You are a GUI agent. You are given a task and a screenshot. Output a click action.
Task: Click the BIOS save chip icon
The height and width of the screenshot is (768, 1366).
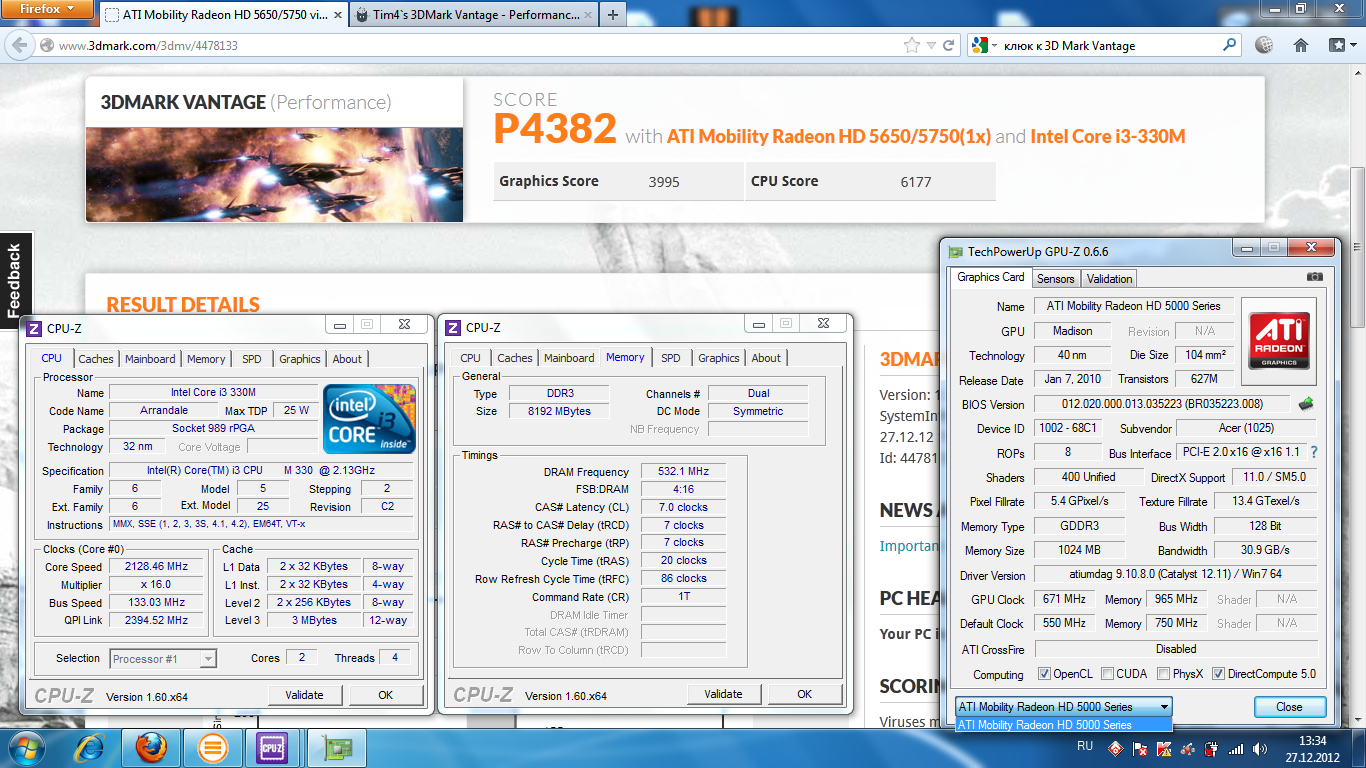point(1306,404)
